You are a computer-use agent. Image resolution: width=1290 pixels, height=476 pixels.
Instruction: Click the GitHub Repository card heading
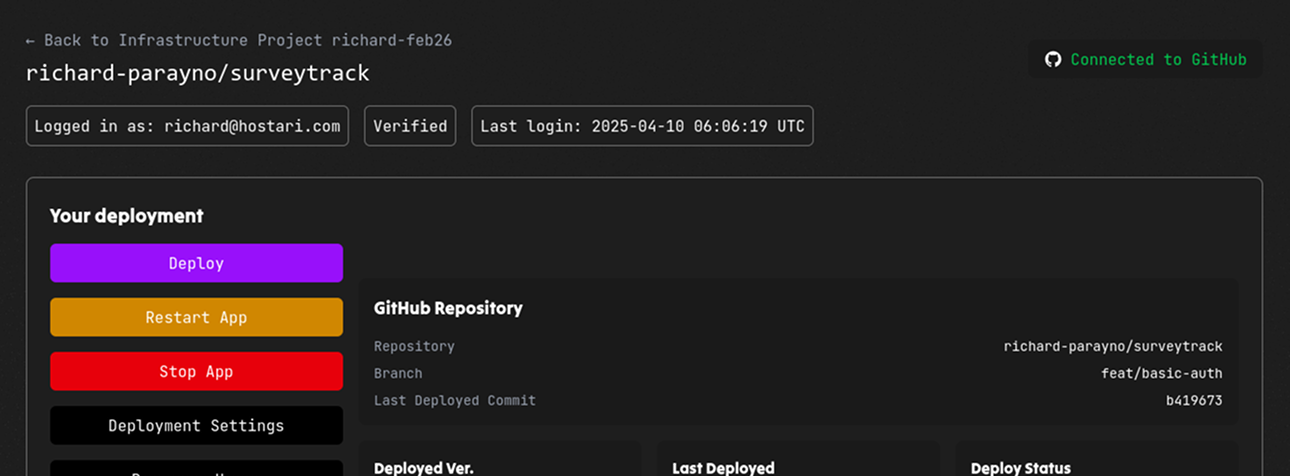point(448,308)
